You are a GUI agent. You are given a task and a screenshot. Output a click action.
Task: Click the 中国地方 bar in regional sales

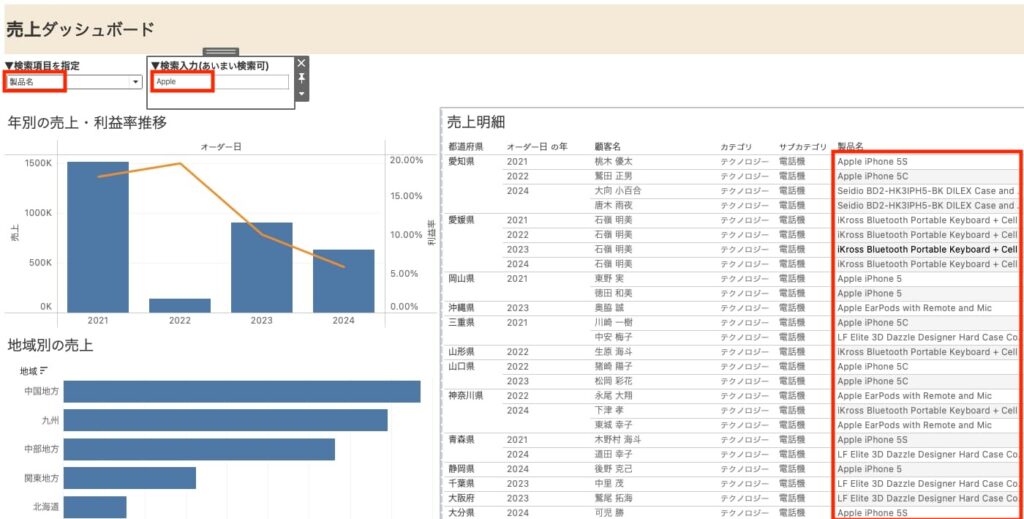tap(241, 391)
